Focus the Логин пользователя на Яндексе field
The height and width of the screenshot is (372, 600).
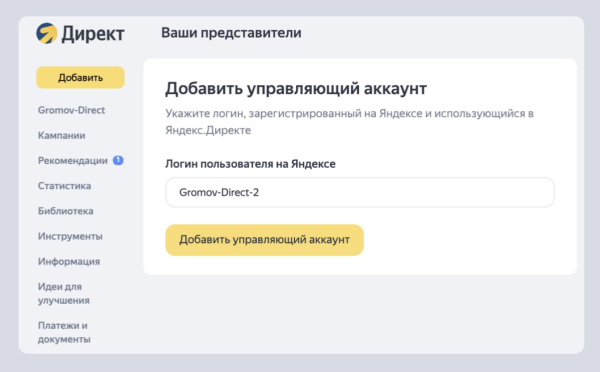[360, 192]
